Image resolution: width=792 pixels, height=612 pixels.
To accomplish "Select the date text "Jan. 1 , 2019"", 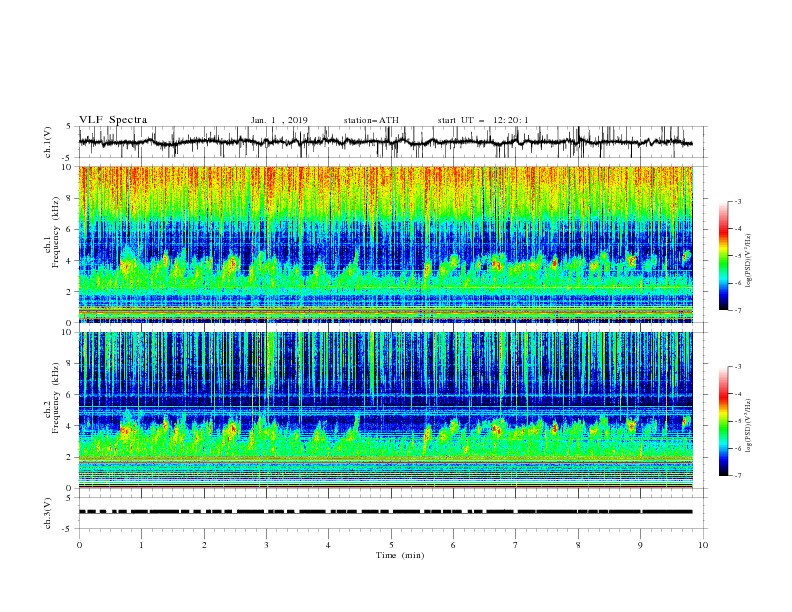I will [279, 120].
